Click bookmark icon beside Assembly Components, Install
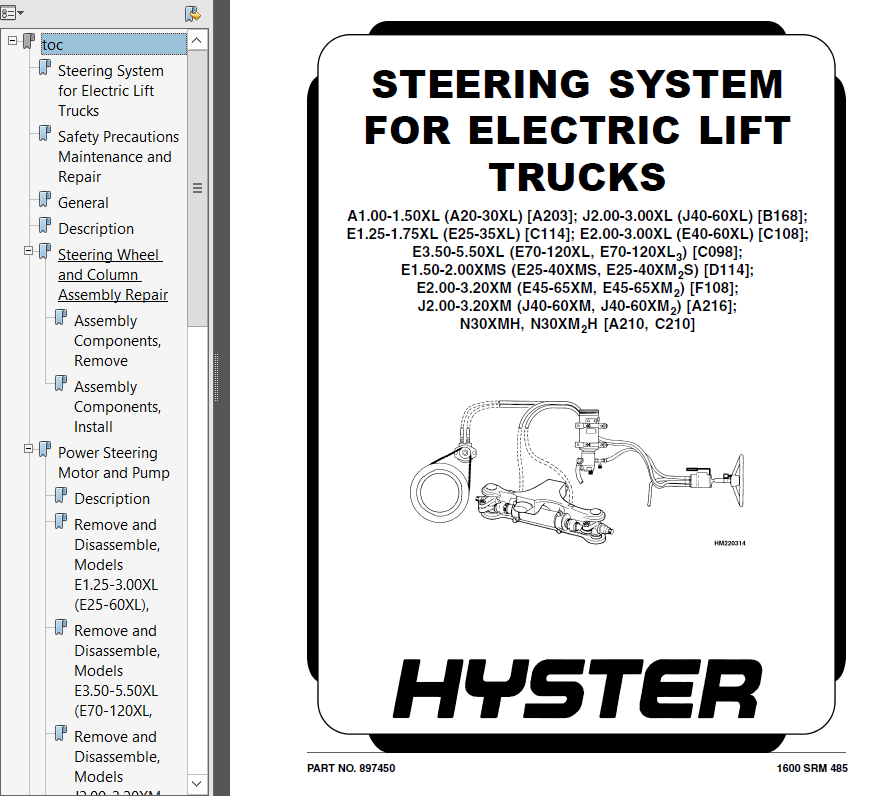The image size is (880, 796). click(x=61, y=384)
